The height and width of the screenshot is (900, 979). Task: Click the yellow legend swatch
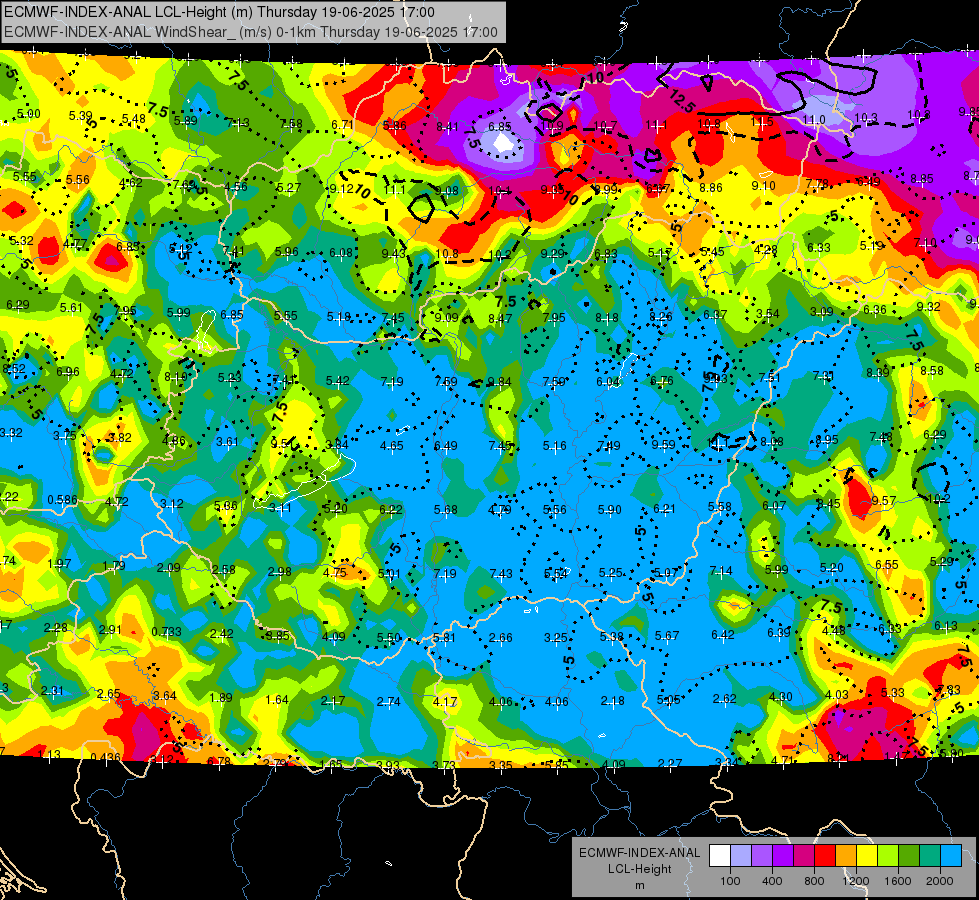[x=867, y=856]
